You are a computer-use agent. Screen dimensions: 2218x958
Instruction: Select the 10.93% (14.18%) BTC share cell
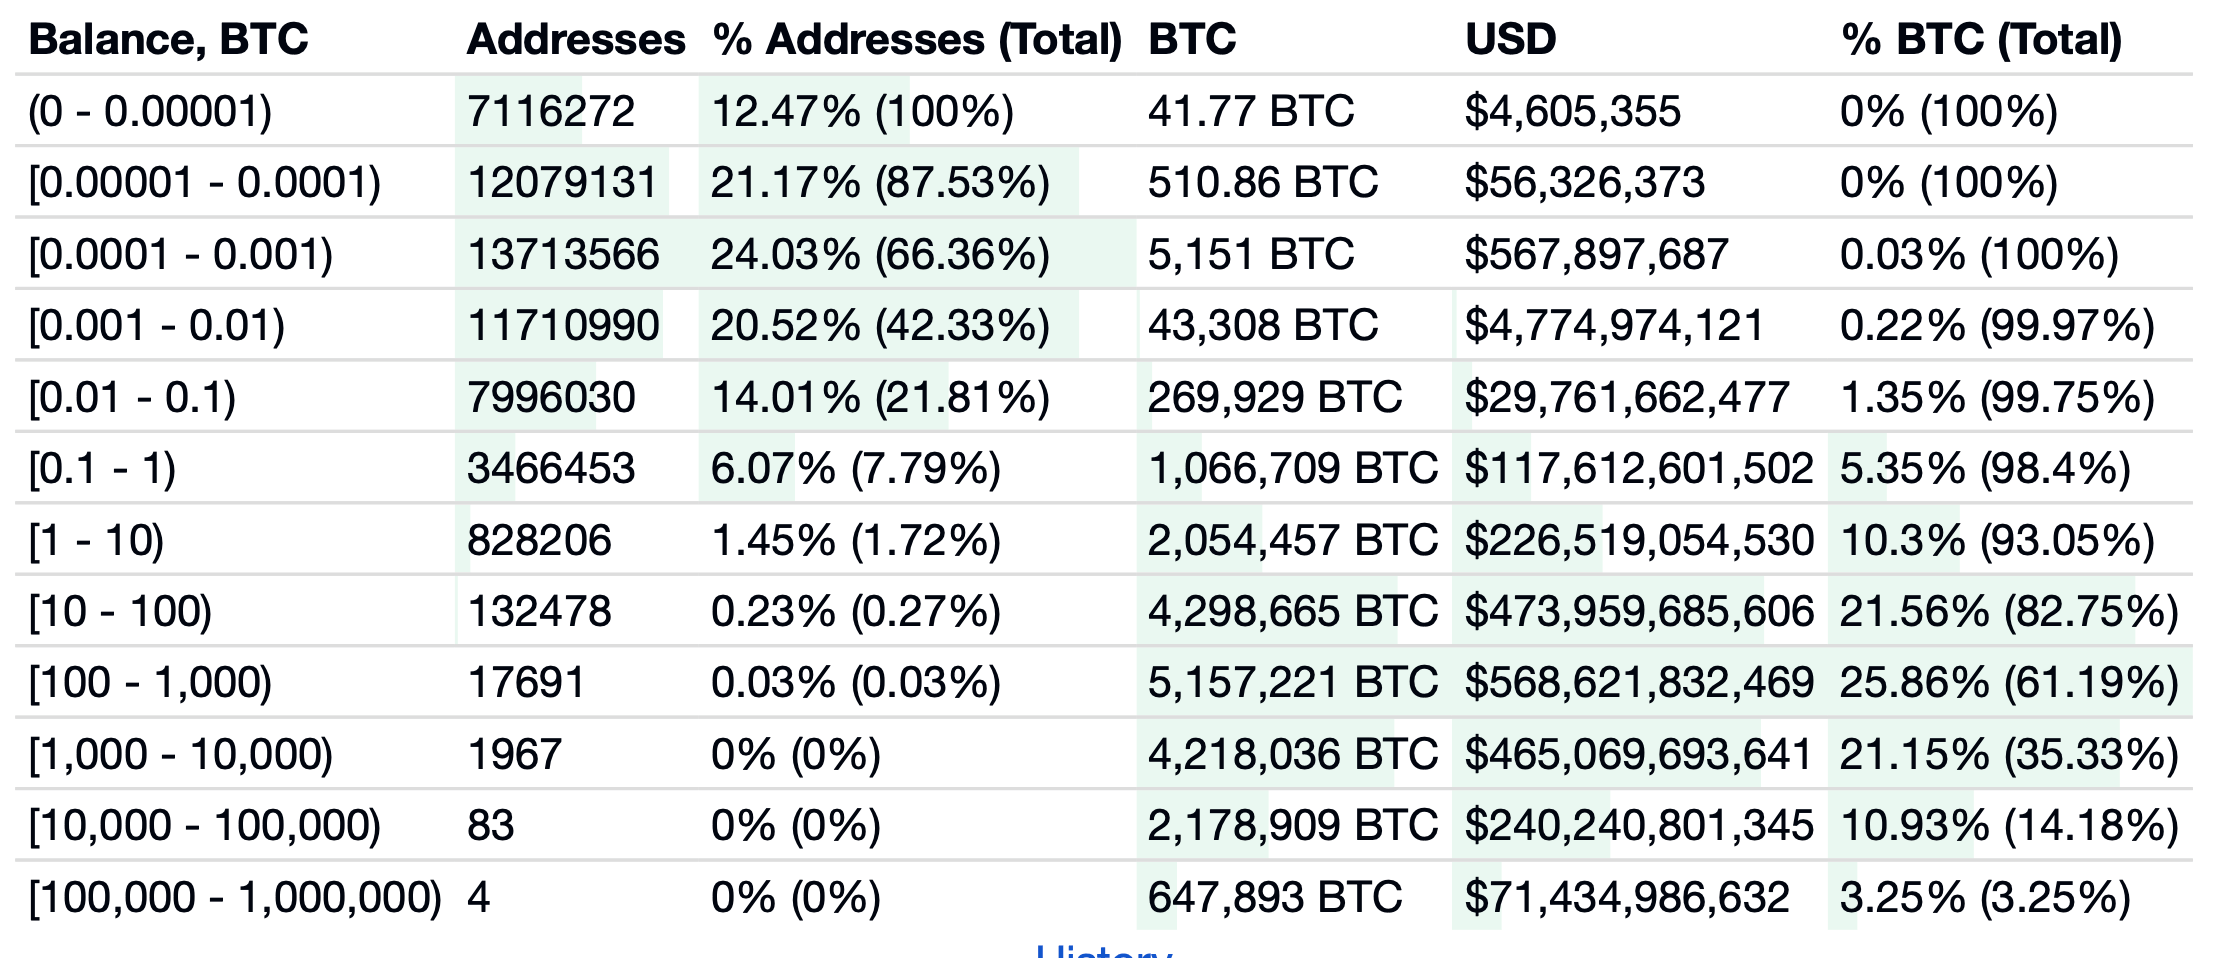[x=2008, y=826]
